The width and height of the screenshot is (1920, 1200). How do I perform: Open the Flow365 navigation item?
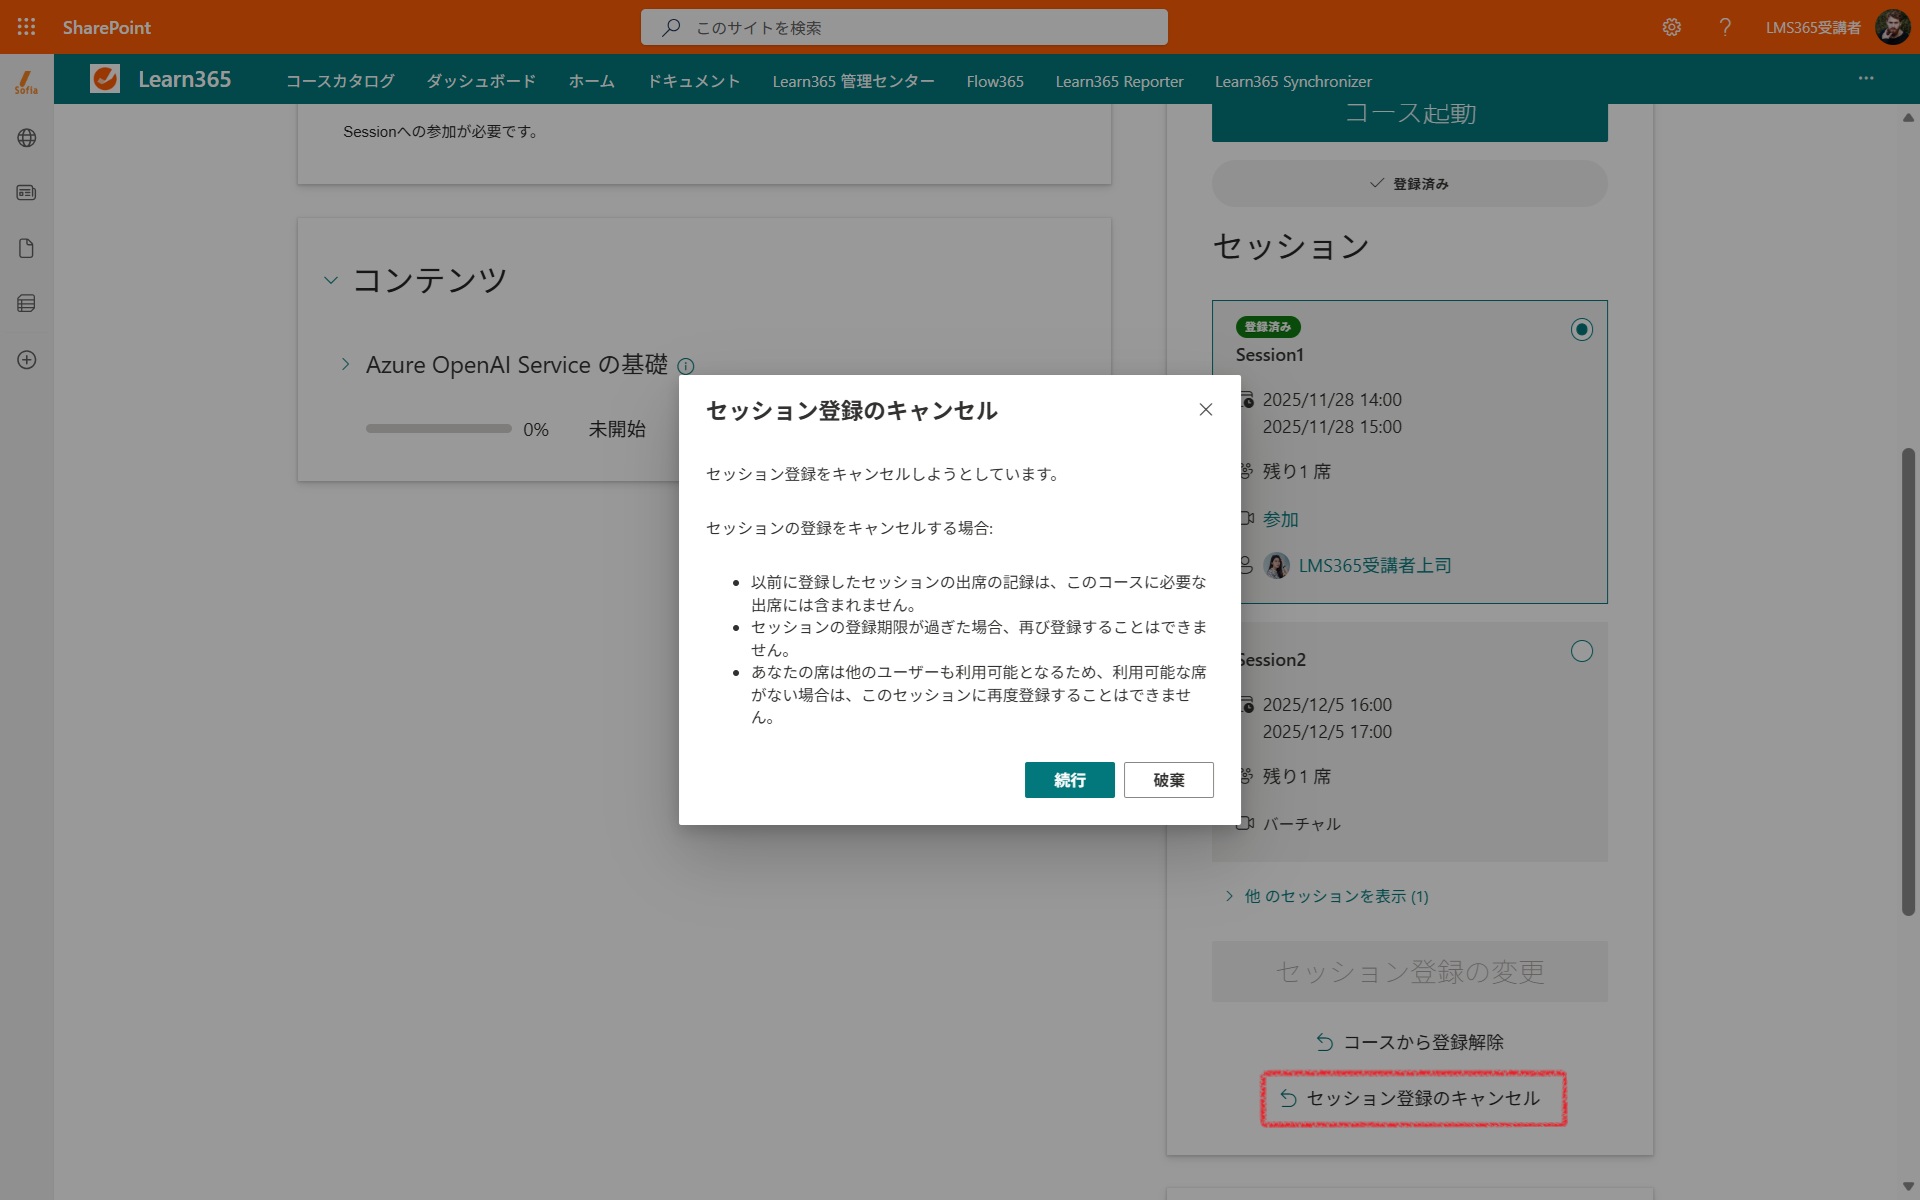995,81
